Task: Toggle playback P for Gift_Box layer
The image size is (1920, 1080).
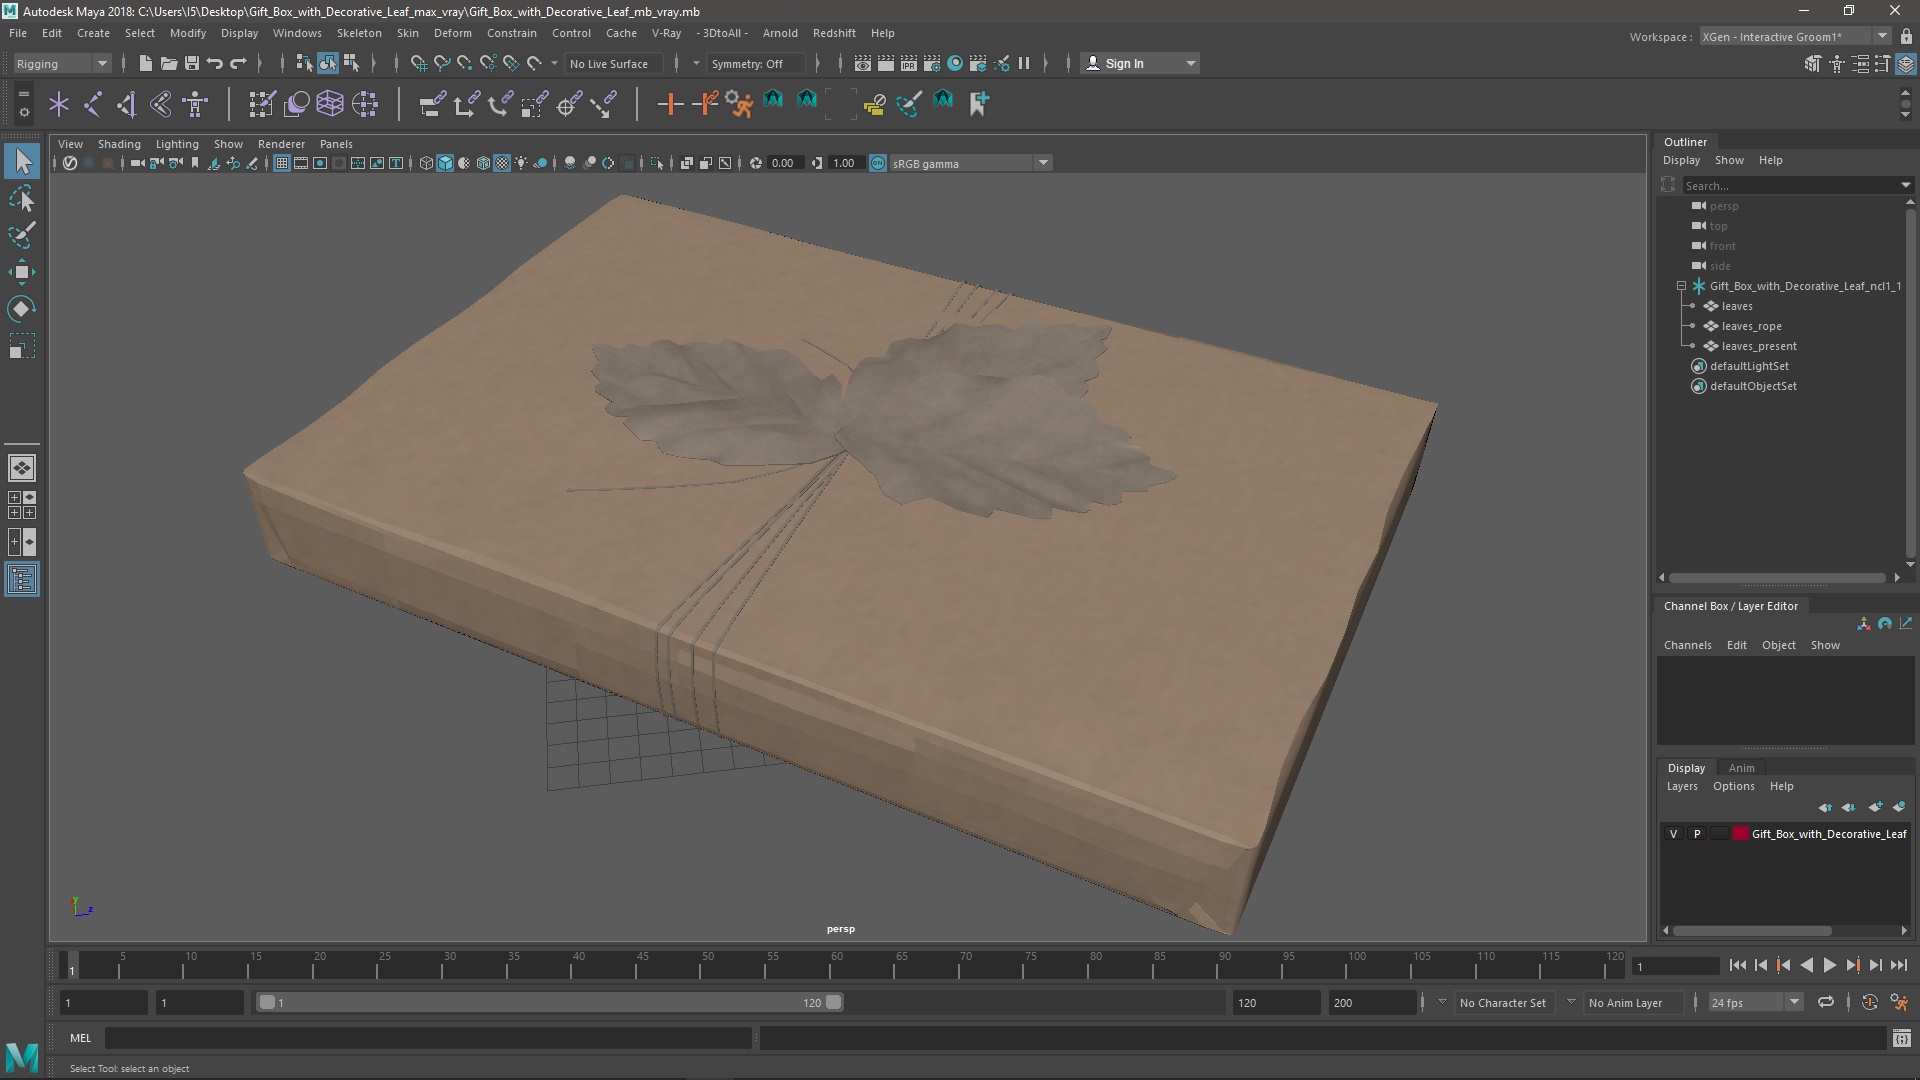Action: point(1696,834)
